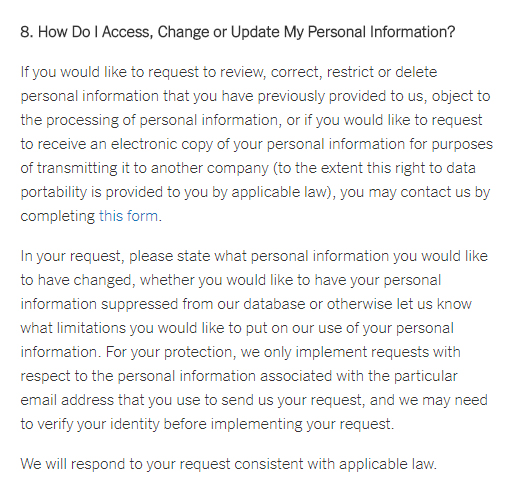Image resolution: width=506 pixels, height=491 pixels.
Task: Click the sentence "We will respond to your request"
Action: click(x=229, y=464)
